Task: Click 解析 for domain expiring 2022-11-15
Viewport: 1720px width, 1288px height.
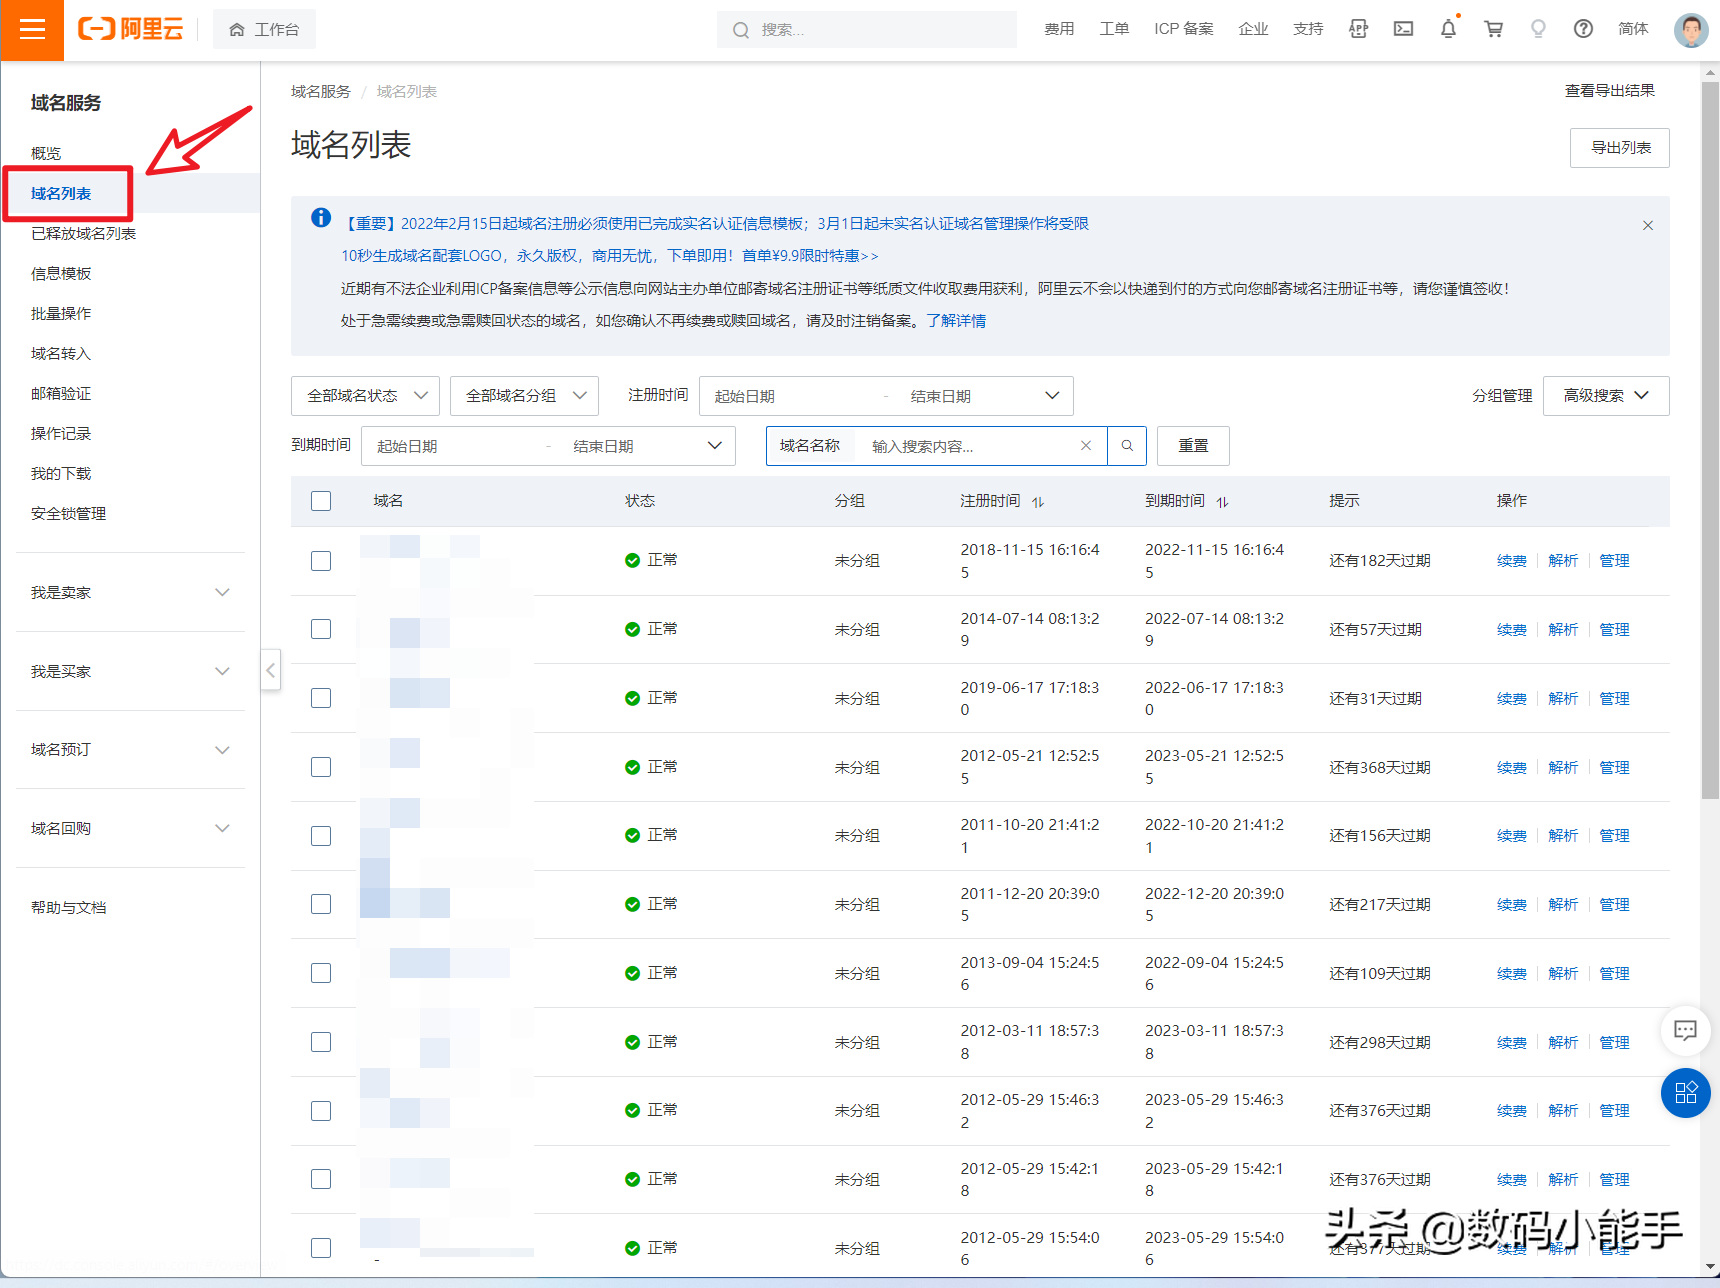Action: click(x=1563, y=561)
